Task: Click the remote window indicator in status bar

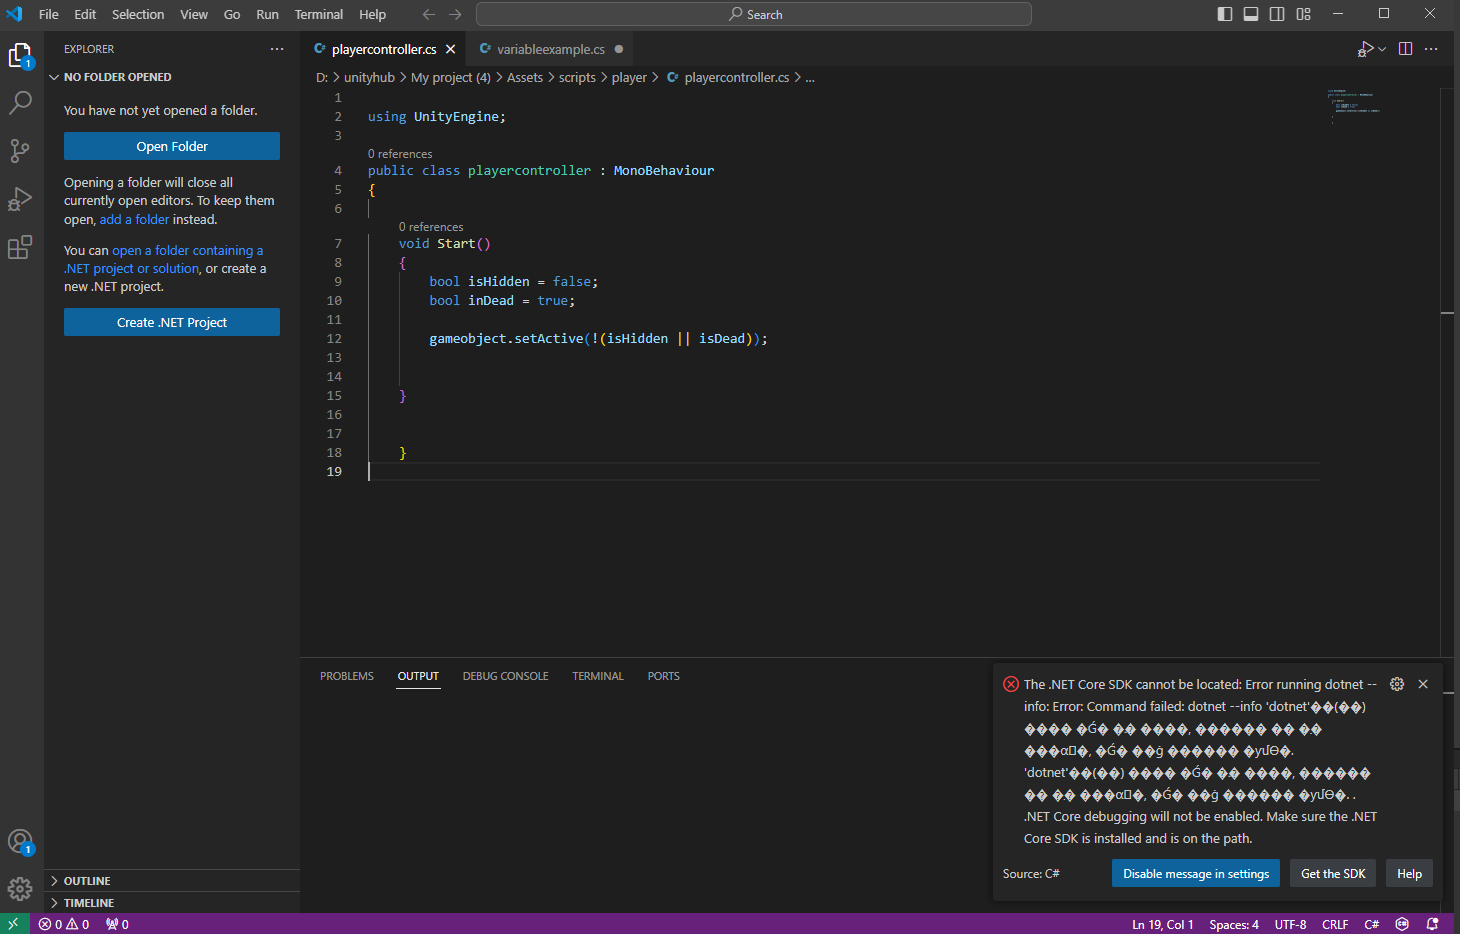Action: coord(14,924)
